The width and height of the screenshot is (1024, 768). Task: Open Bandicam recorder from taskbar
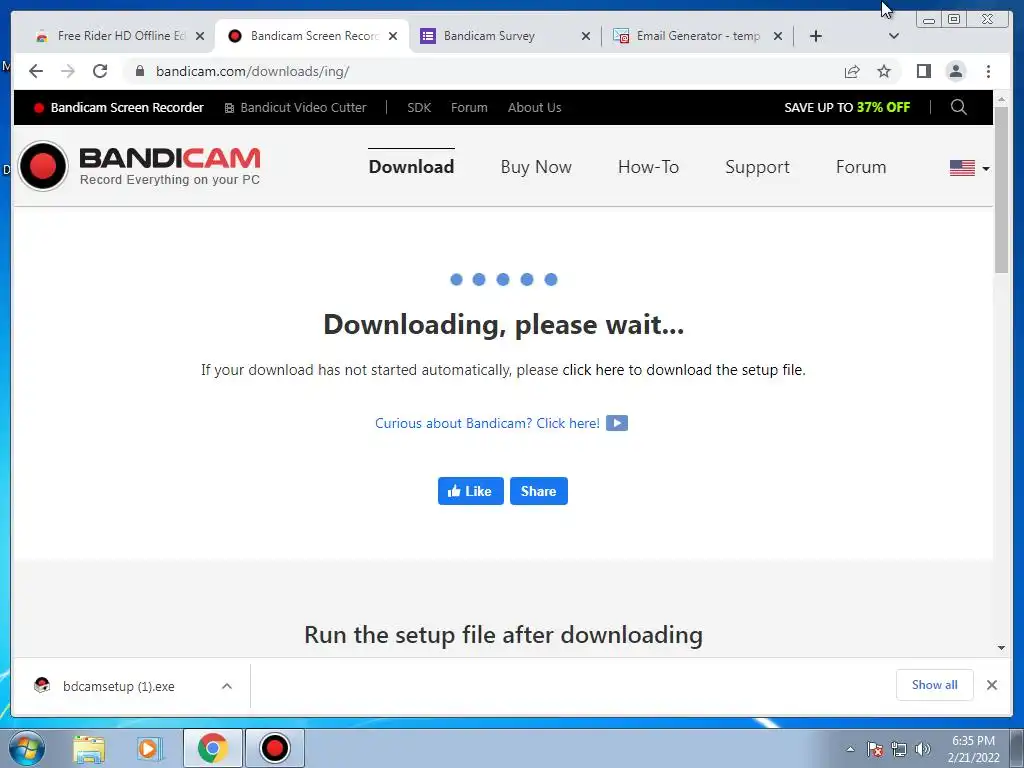[274, 748]
